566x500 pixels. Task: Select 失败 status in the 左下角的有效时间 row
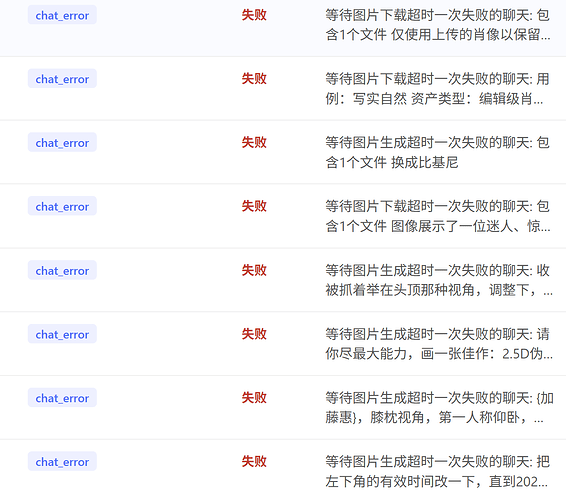click(x=254, y=461)
